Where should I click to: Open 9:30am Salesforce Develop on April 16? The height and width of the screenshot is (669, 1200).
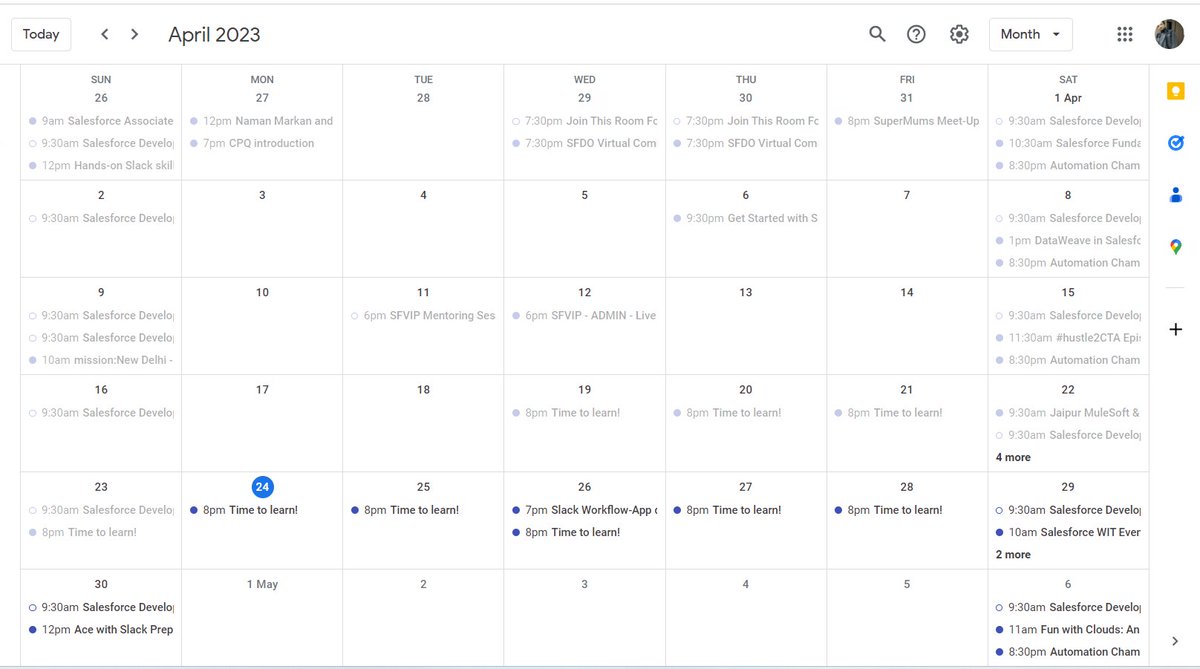pos(101,412)
